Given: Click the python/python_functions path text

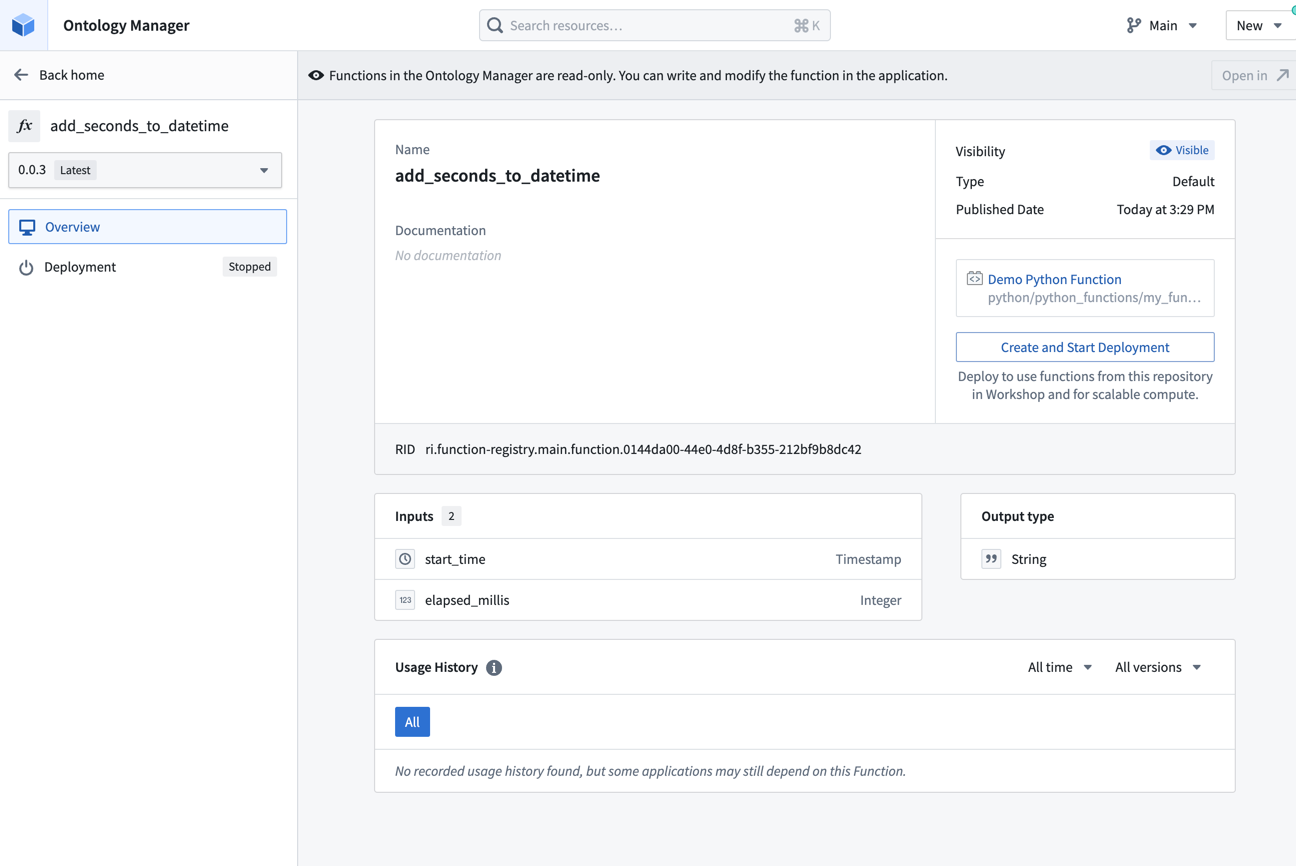Looking at the screenshot, I should (x=1094, y=297).
